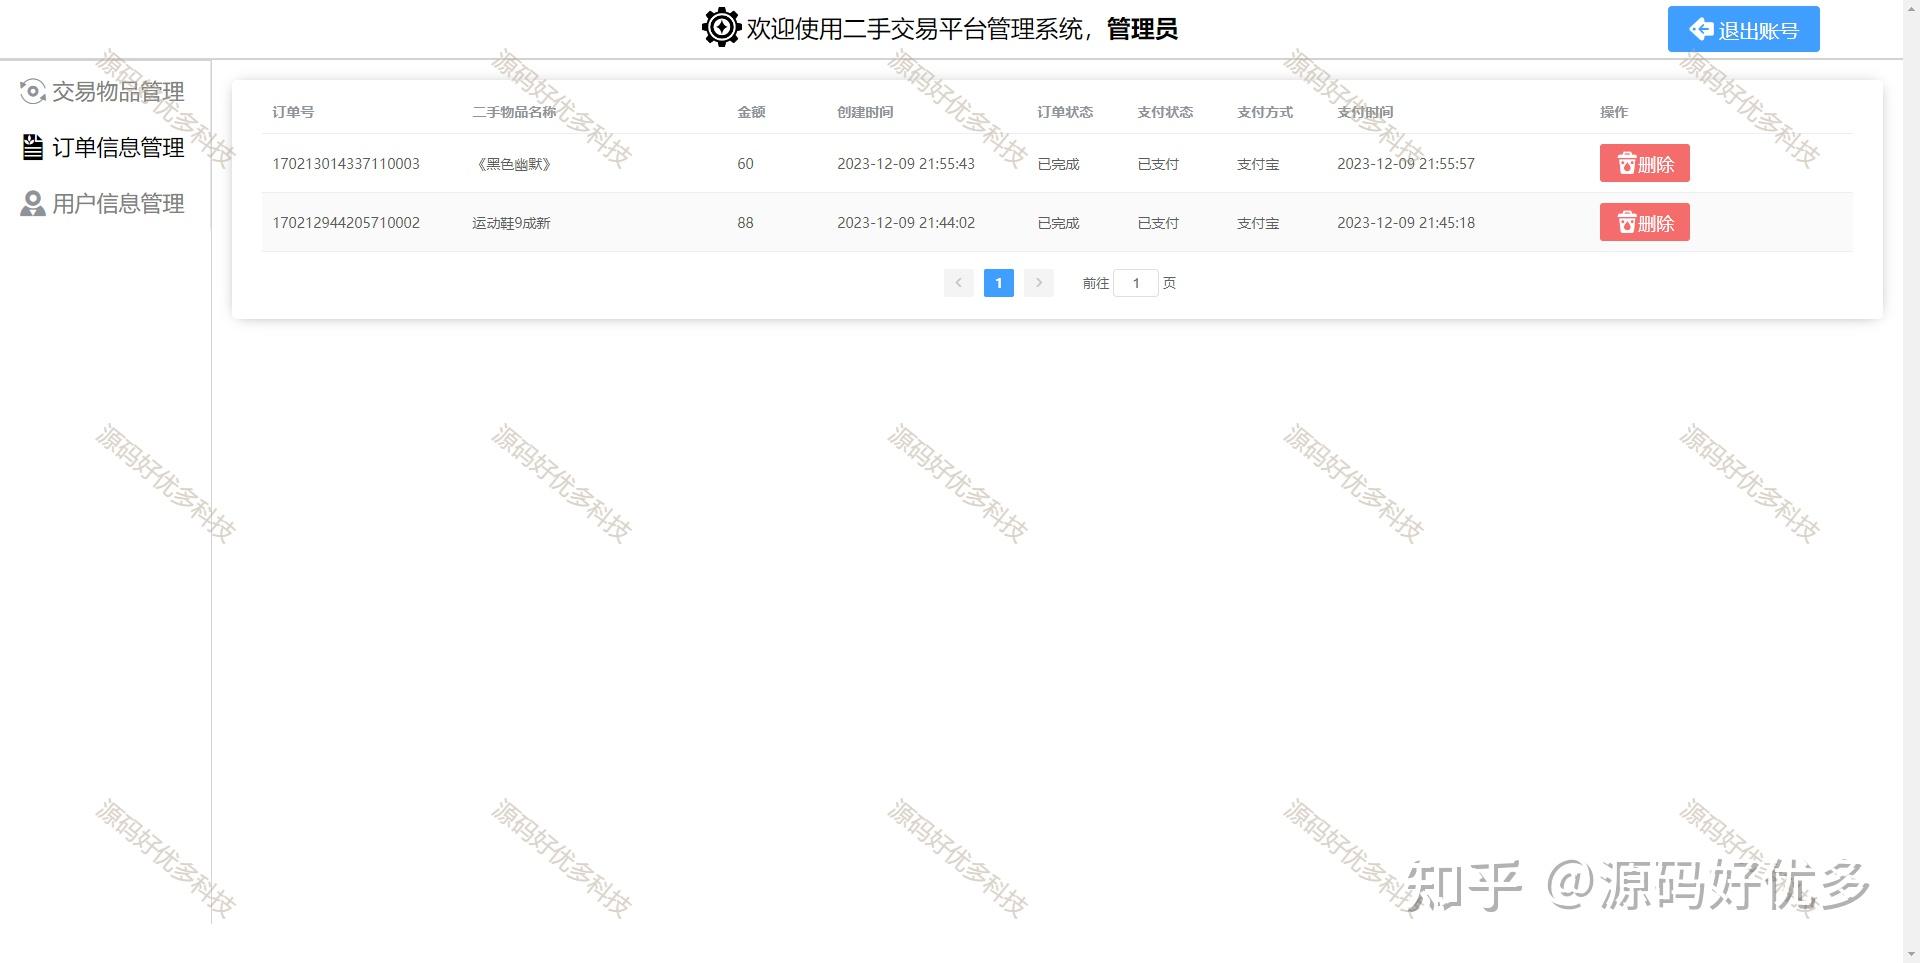The height and width of the screenshot is (963, 1920).
Task: Click the logout arrow icon on 退出账号 button
Action: point(1700,29)
